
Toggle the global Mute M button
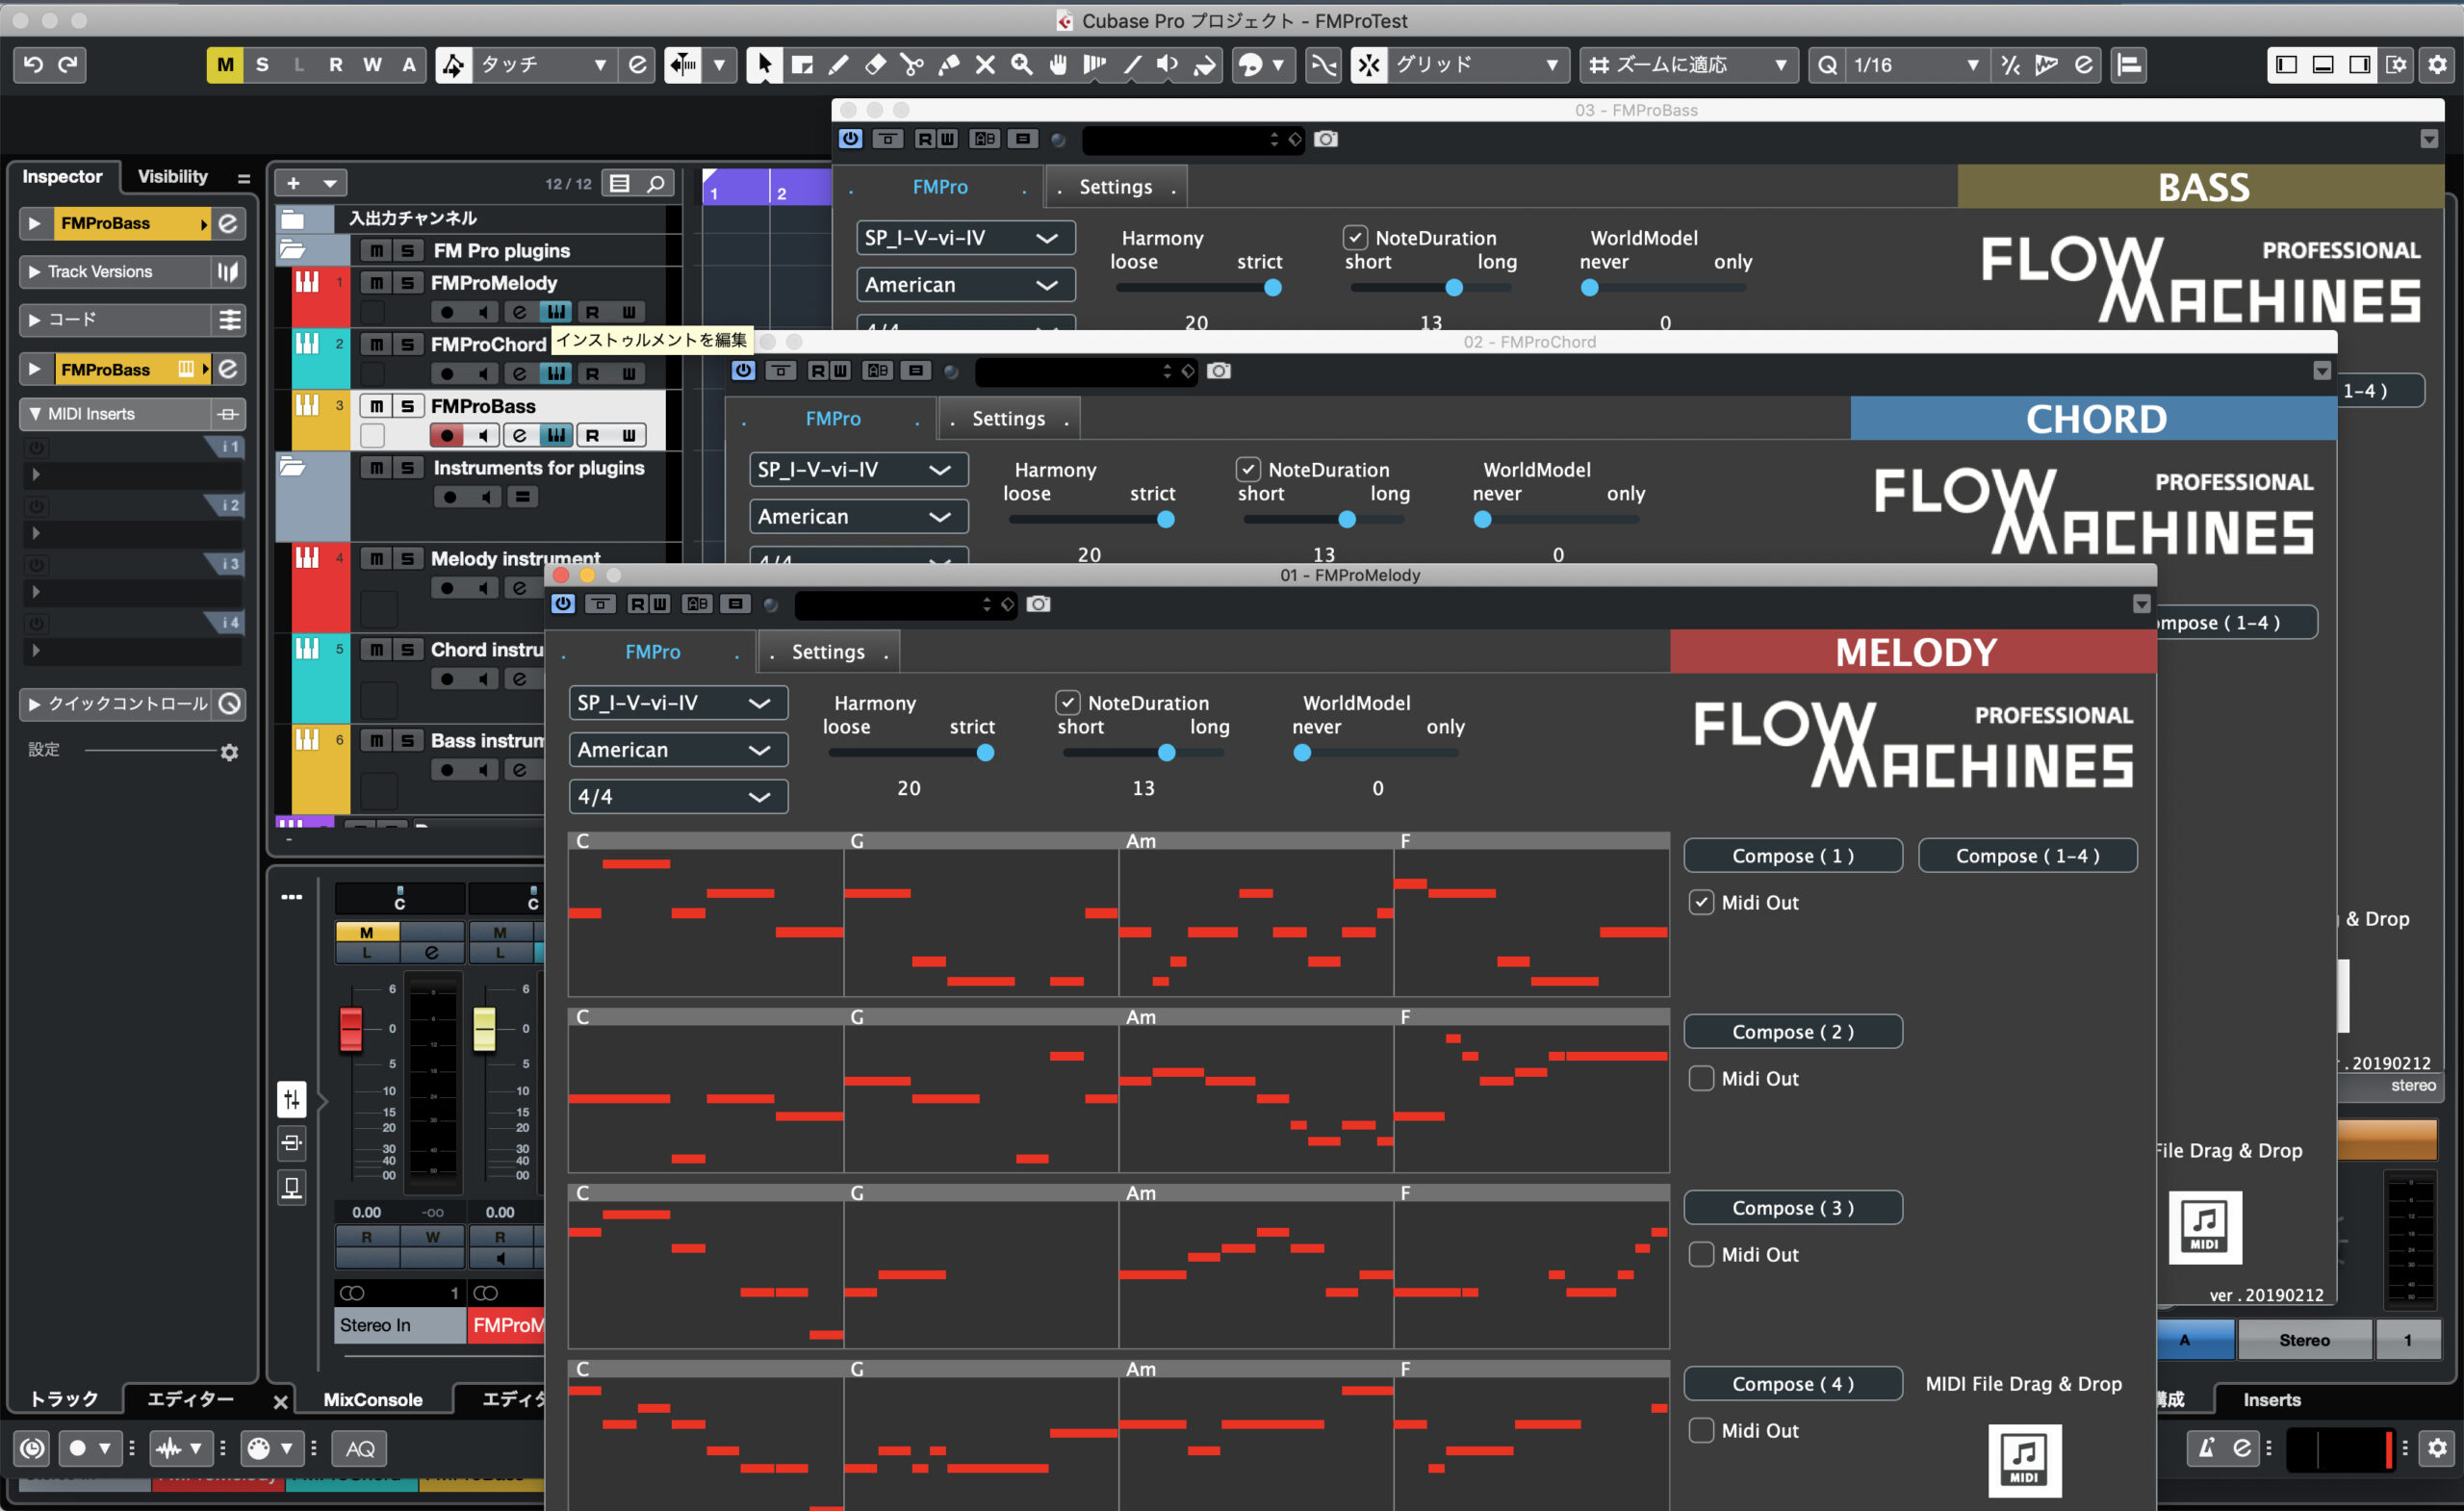click(x=225, y=65)
